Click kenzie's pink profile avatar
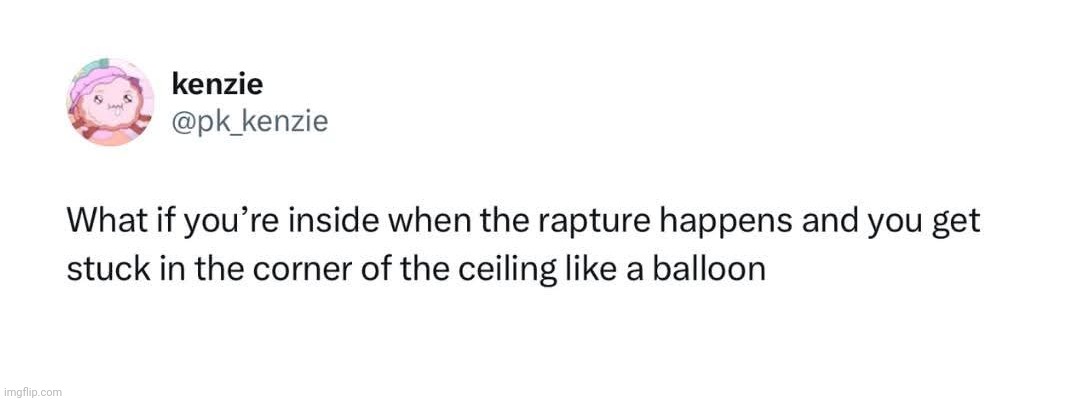 (x=110, y=101)
